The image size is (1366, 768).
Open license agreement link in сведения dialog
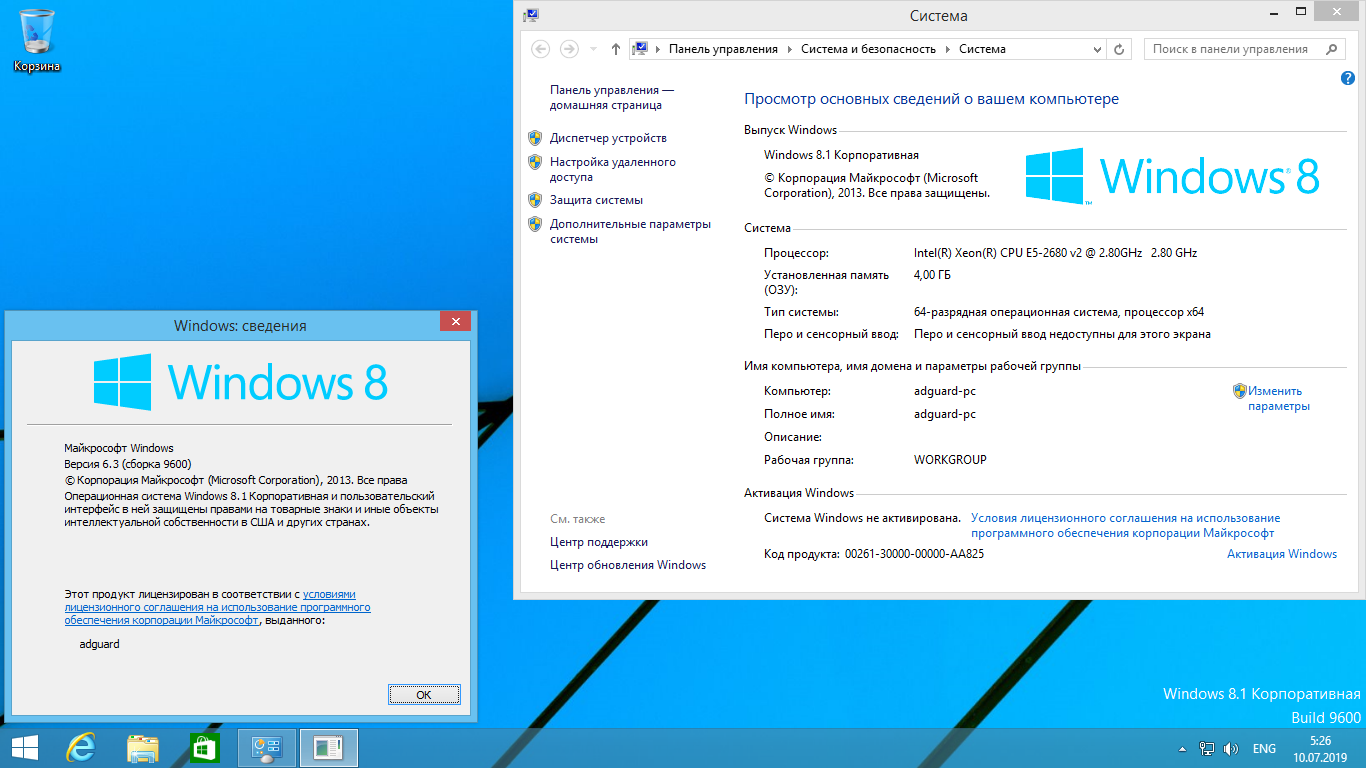218,607
